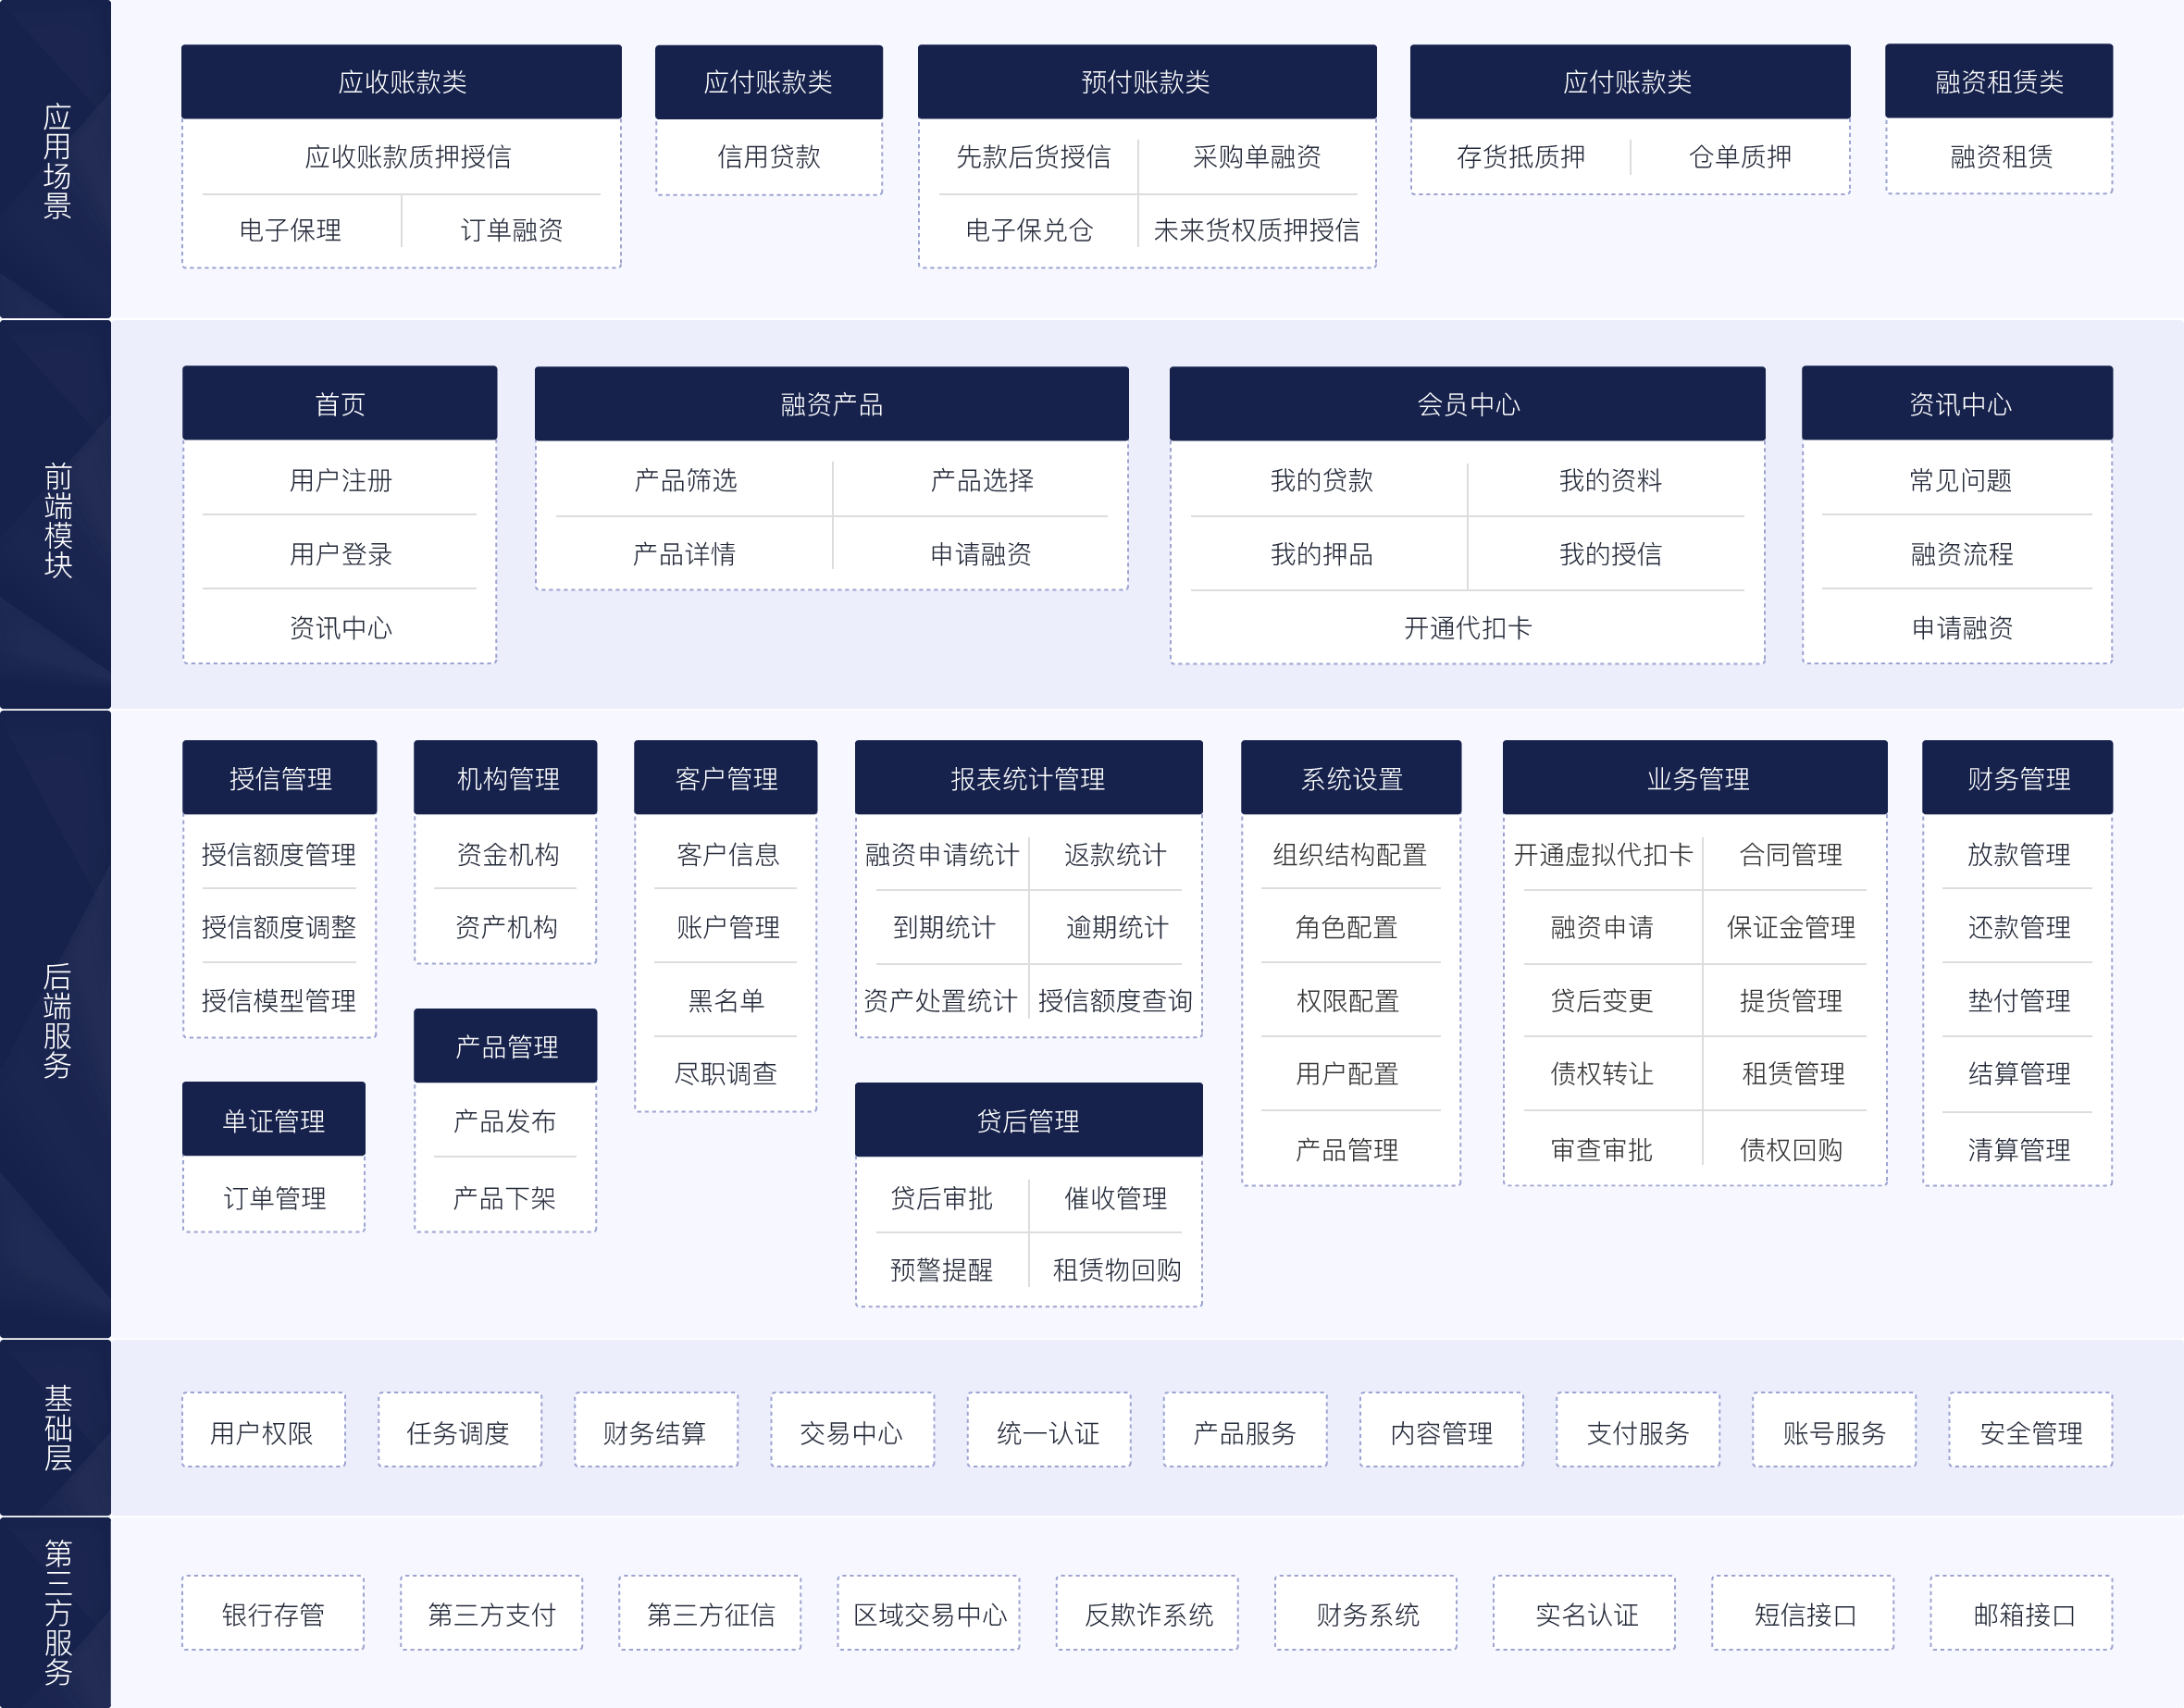The height and width of the screenshot is (1708, 2184).
Task: Open the 信用贷款 item
Action: pyautogui.click(x=768, y=157)
